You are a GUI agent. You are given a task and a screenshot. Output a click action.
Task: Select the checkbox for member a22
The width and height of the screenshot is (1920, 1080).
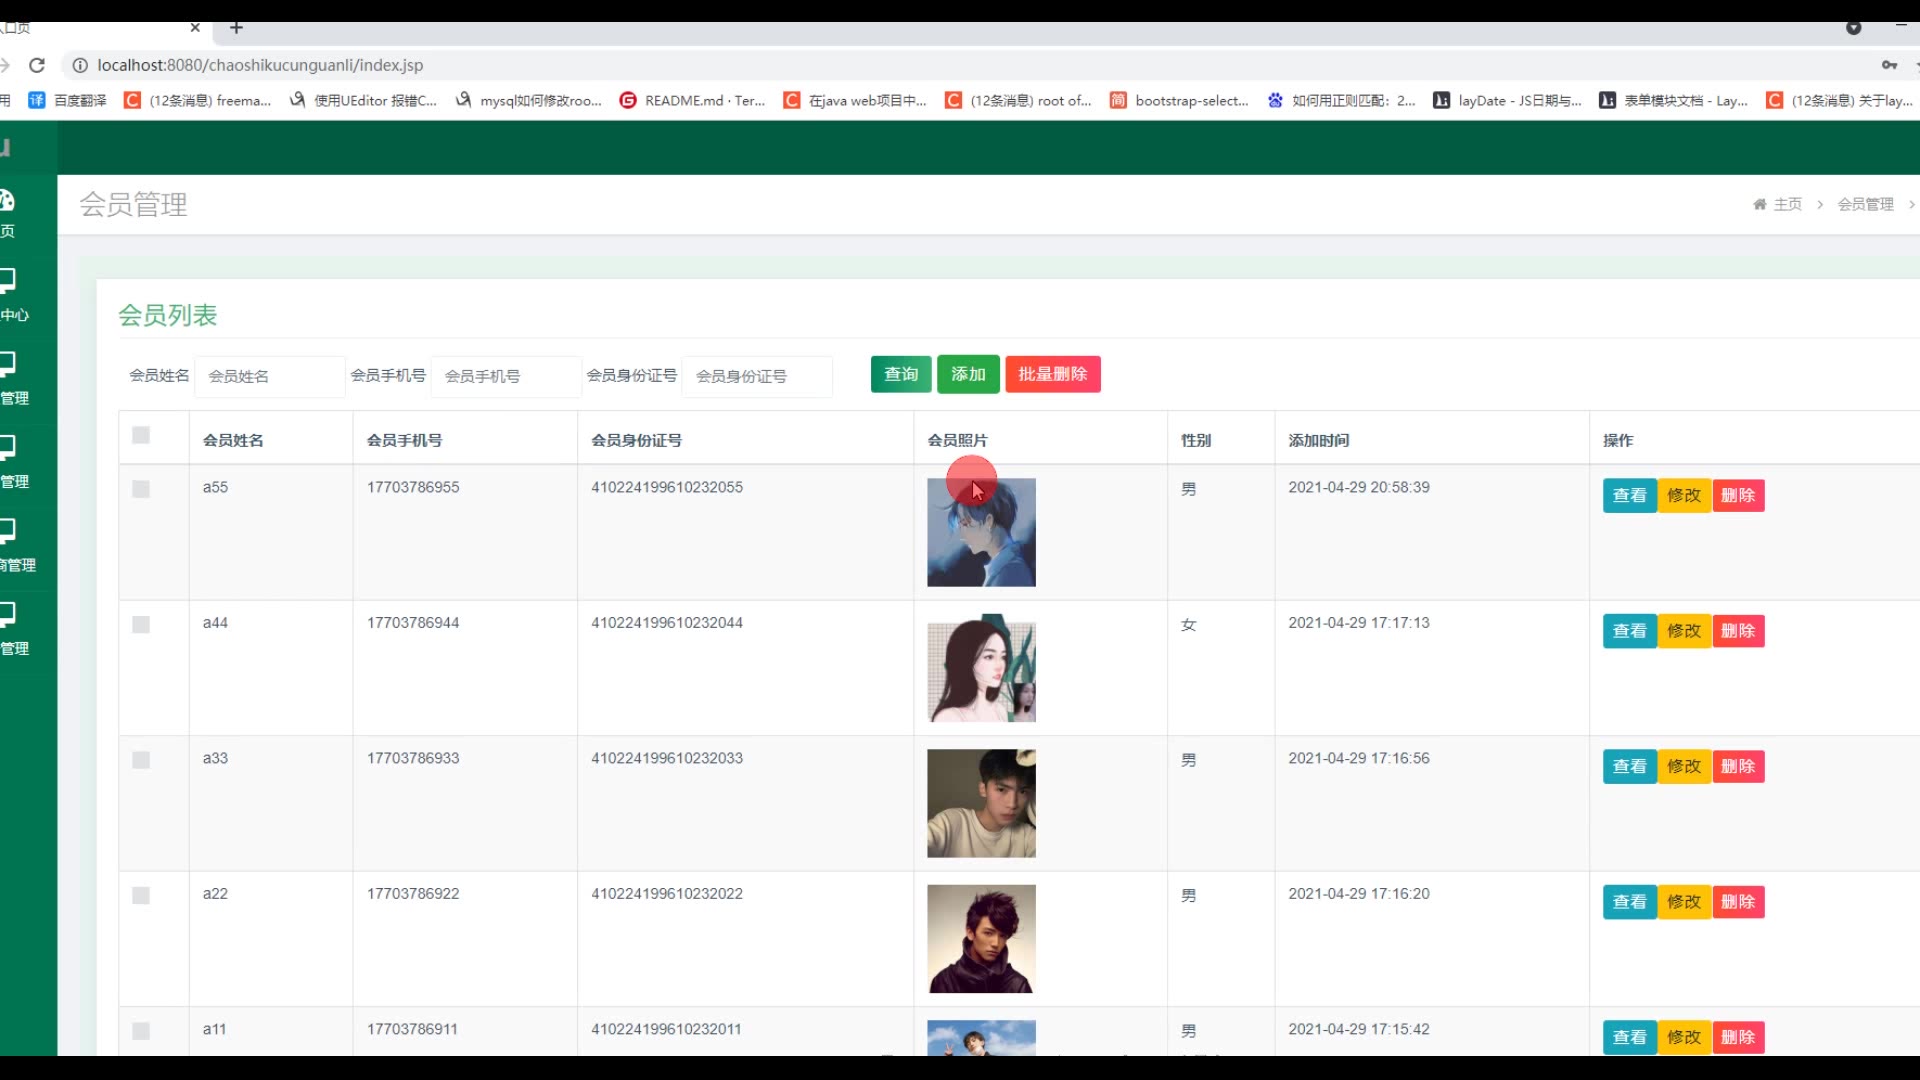click(x=141, y=895)
